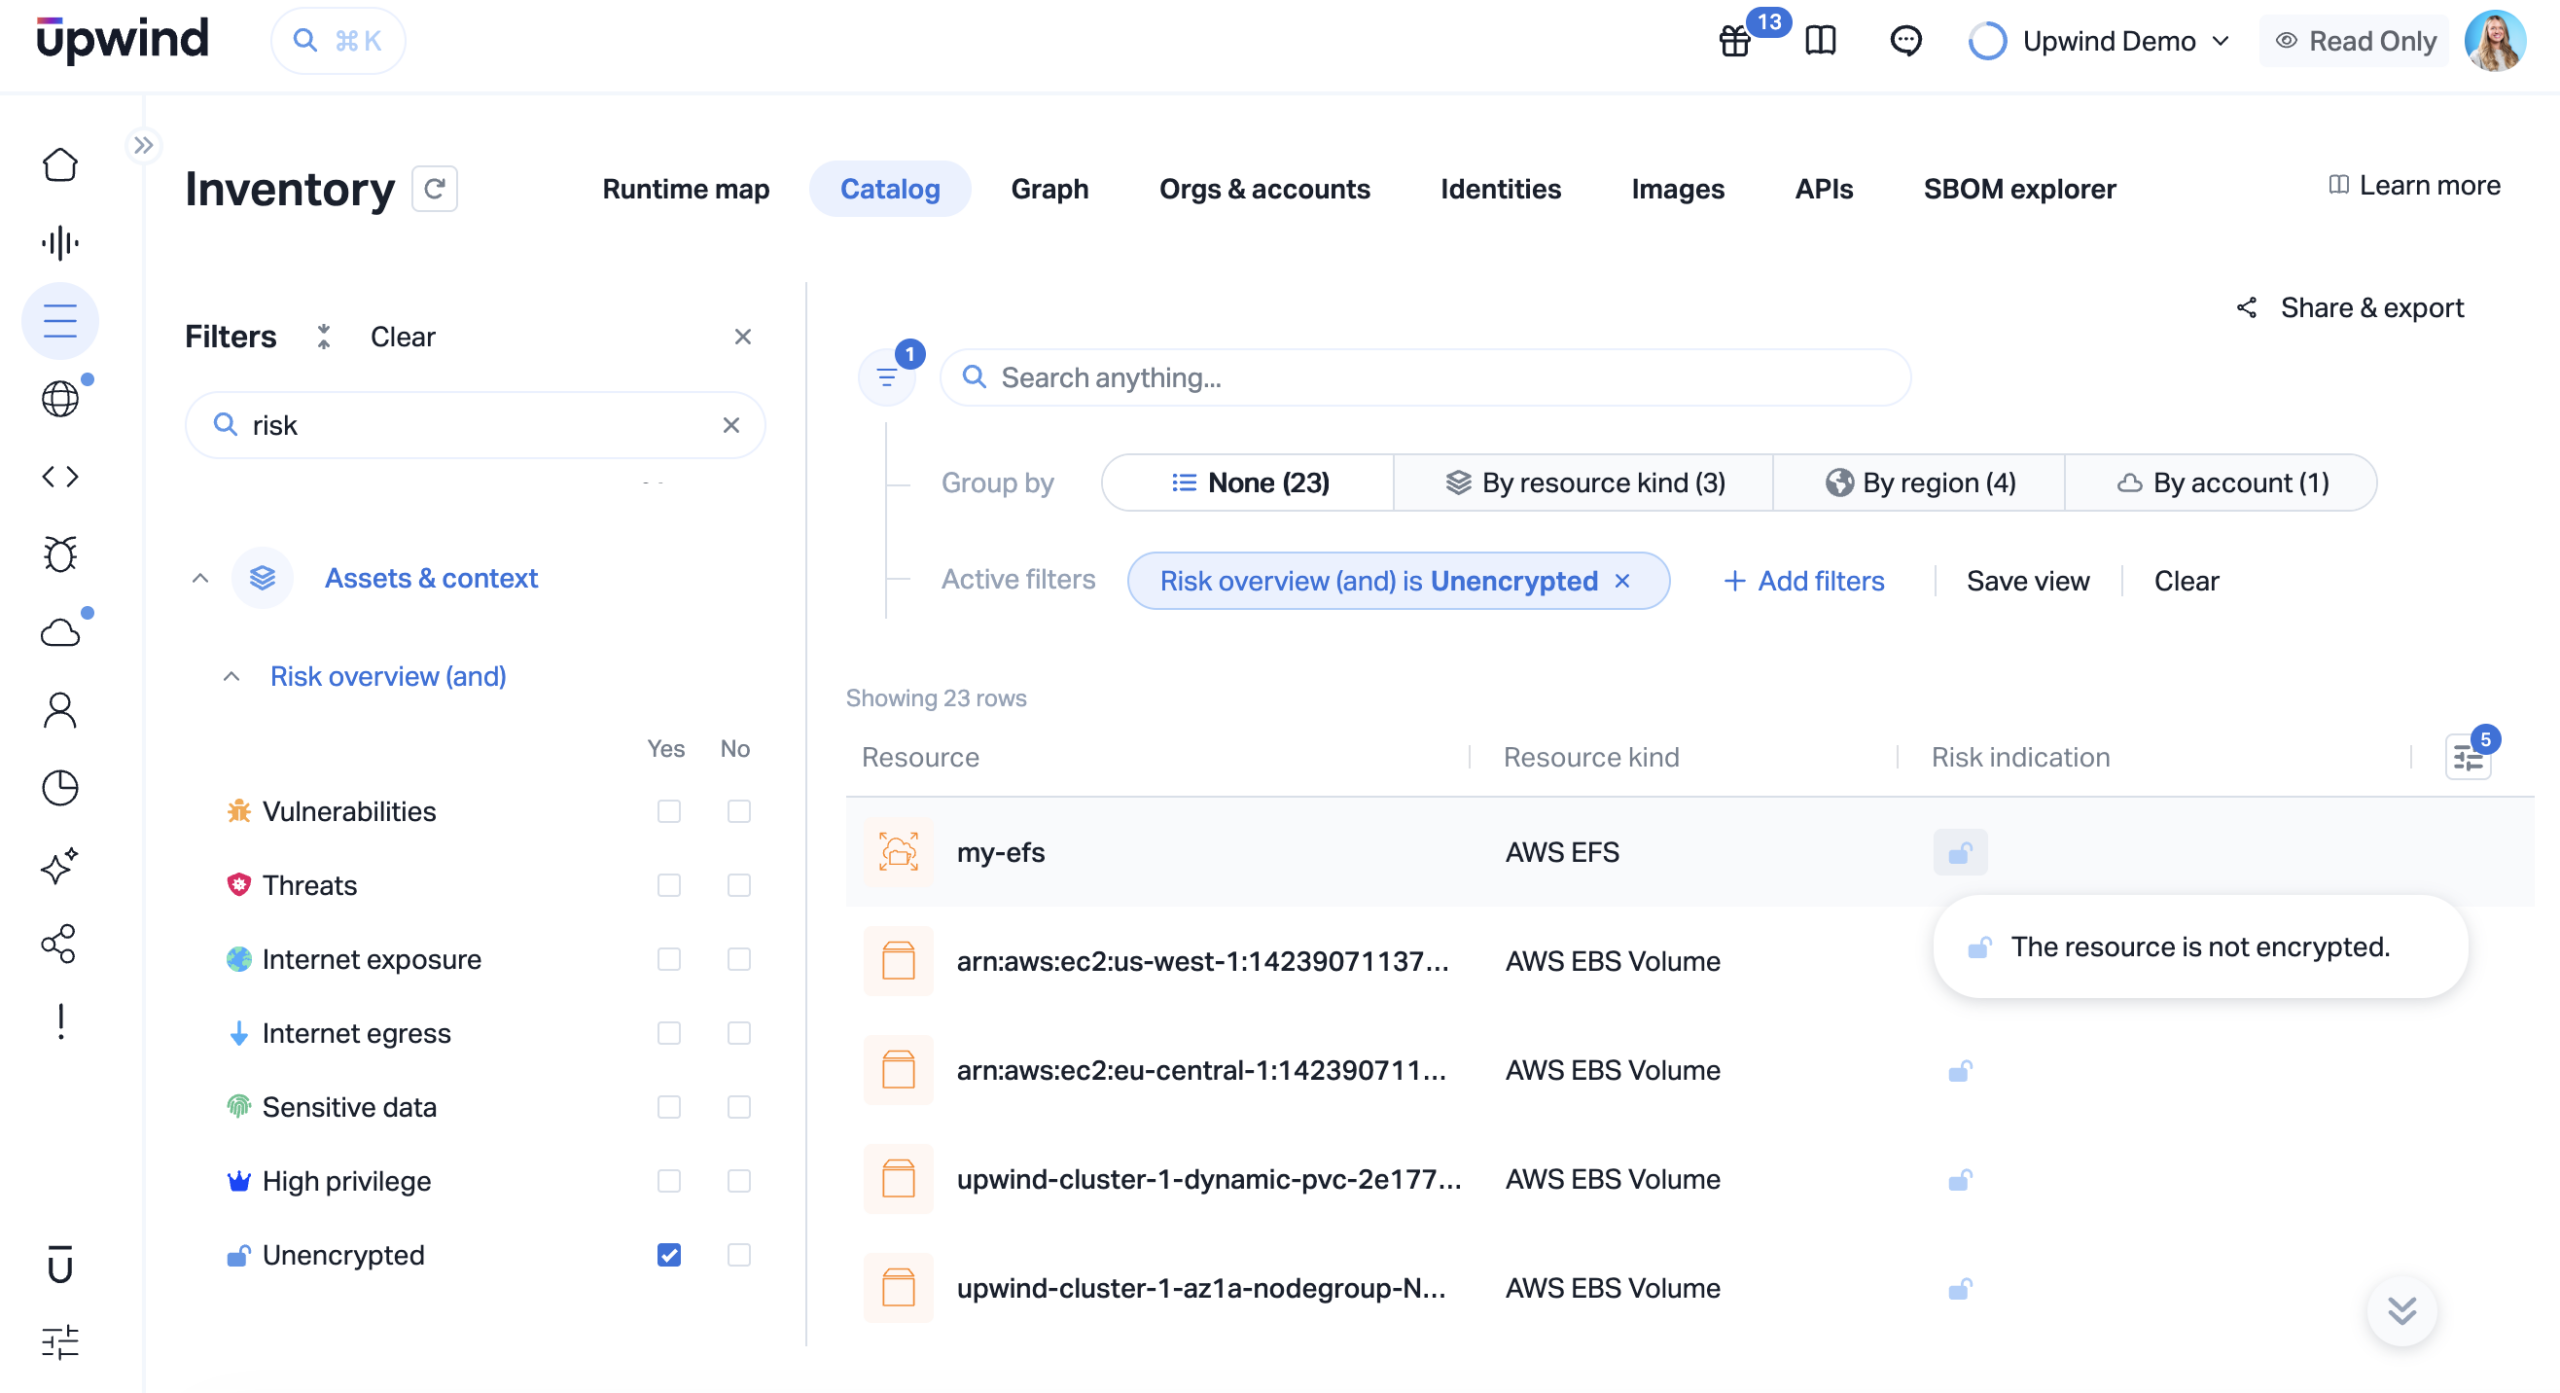Check Yes for Internet egress

coord(669,1033)
